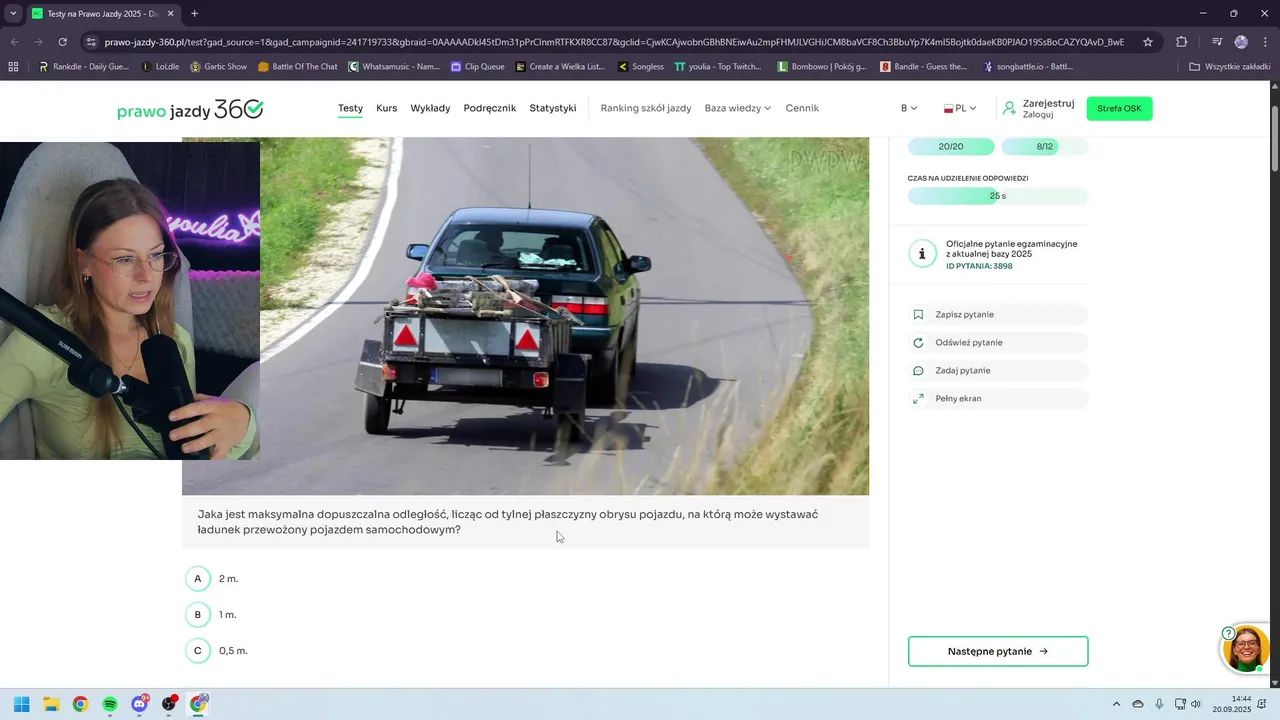Open the Testy menu item
1280x720 pixels.
[x=350, y=108]
